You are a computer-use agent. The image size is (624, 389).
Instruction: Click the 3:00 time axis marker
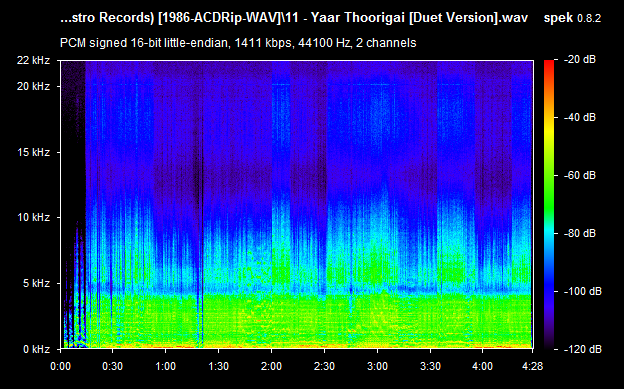(377, 366)
